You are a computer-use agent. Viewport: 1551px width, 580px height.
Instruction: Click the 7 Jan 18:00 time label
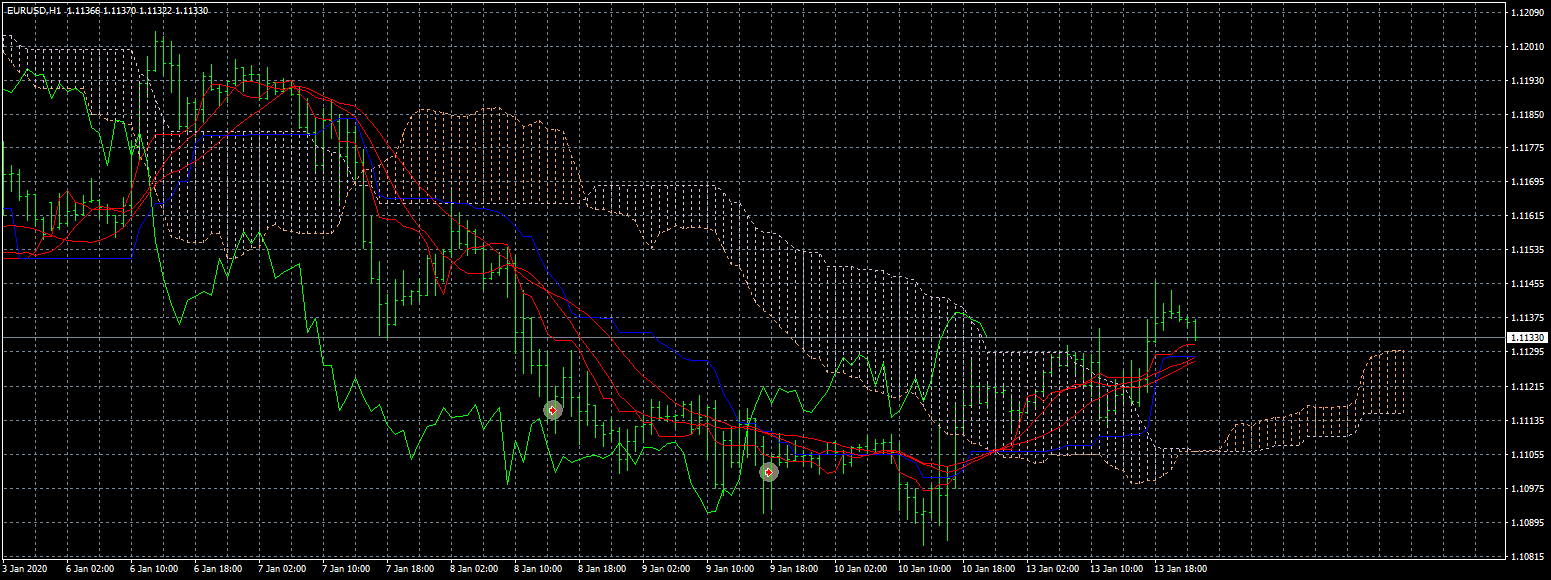click(410, 569)
